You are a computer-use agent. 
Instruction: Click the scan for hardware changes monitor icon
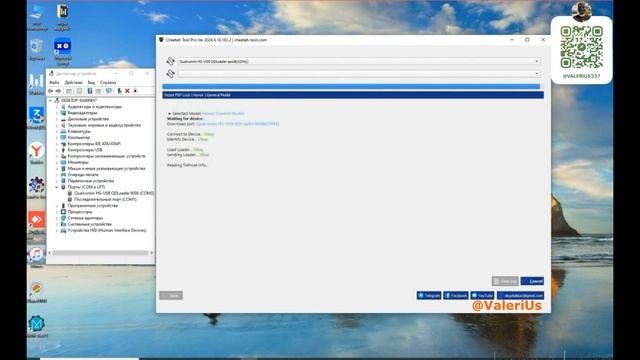pos(109,91)
